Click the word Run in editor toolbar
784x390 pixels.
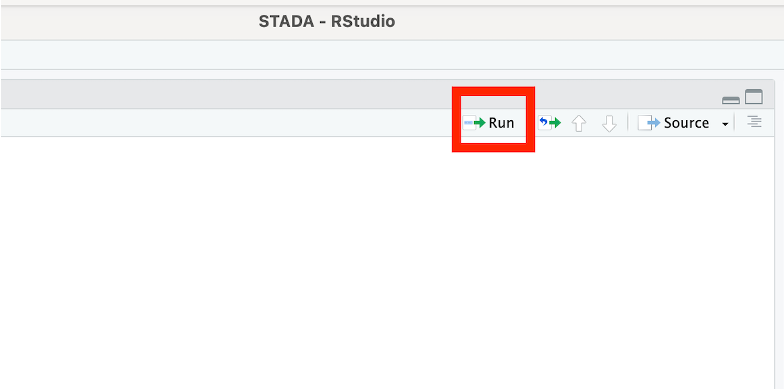pos(502,123)
